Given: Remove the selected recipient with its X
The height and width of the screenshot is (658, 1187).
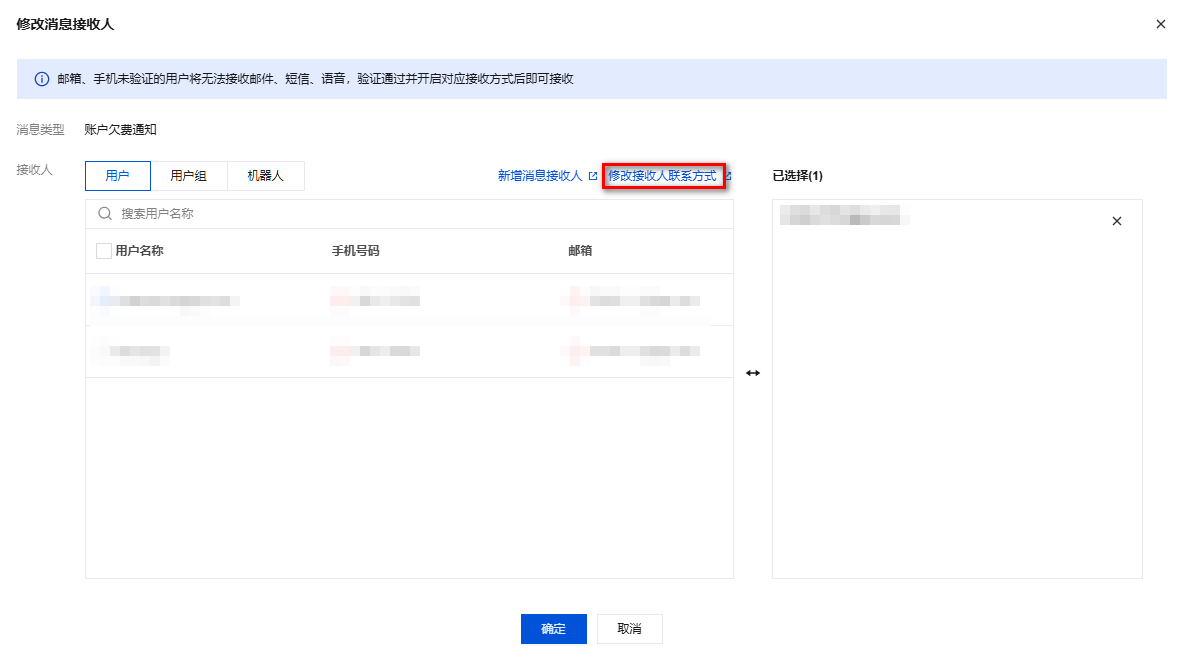Looking at the screenshot, I should [1117, 221].
